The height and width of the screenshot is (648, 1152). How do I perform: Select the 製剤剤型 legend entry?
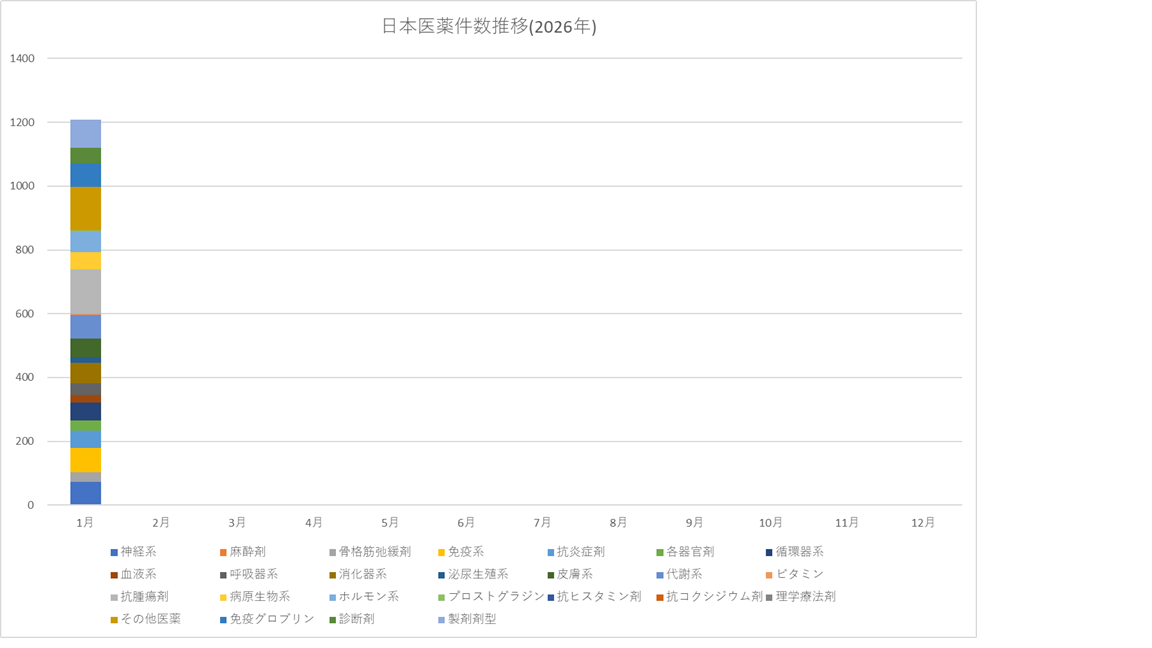click(x=472, y=619)
